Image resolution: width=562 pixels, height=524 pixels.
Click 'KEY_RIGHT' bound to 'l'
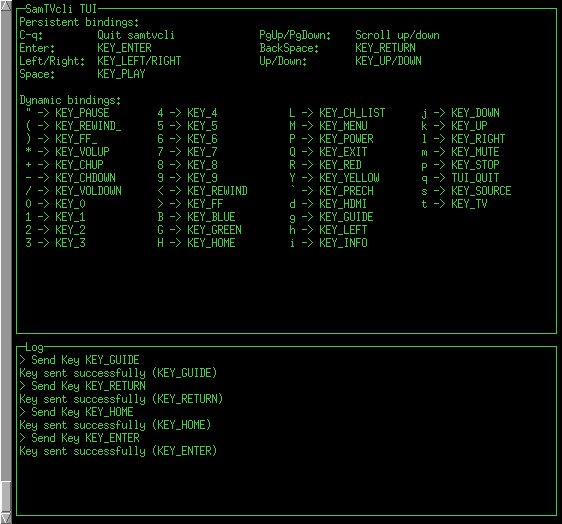pos(478,139)
